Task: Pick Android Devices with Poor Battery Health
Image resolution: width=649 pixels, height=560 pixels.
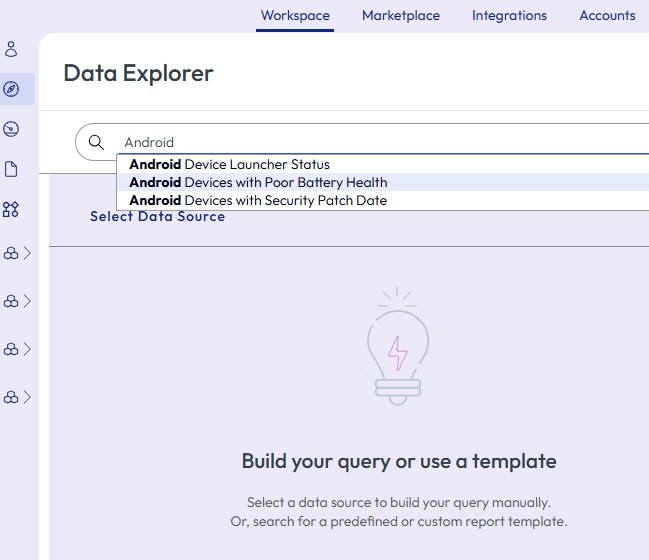Action: click(383, 182)
